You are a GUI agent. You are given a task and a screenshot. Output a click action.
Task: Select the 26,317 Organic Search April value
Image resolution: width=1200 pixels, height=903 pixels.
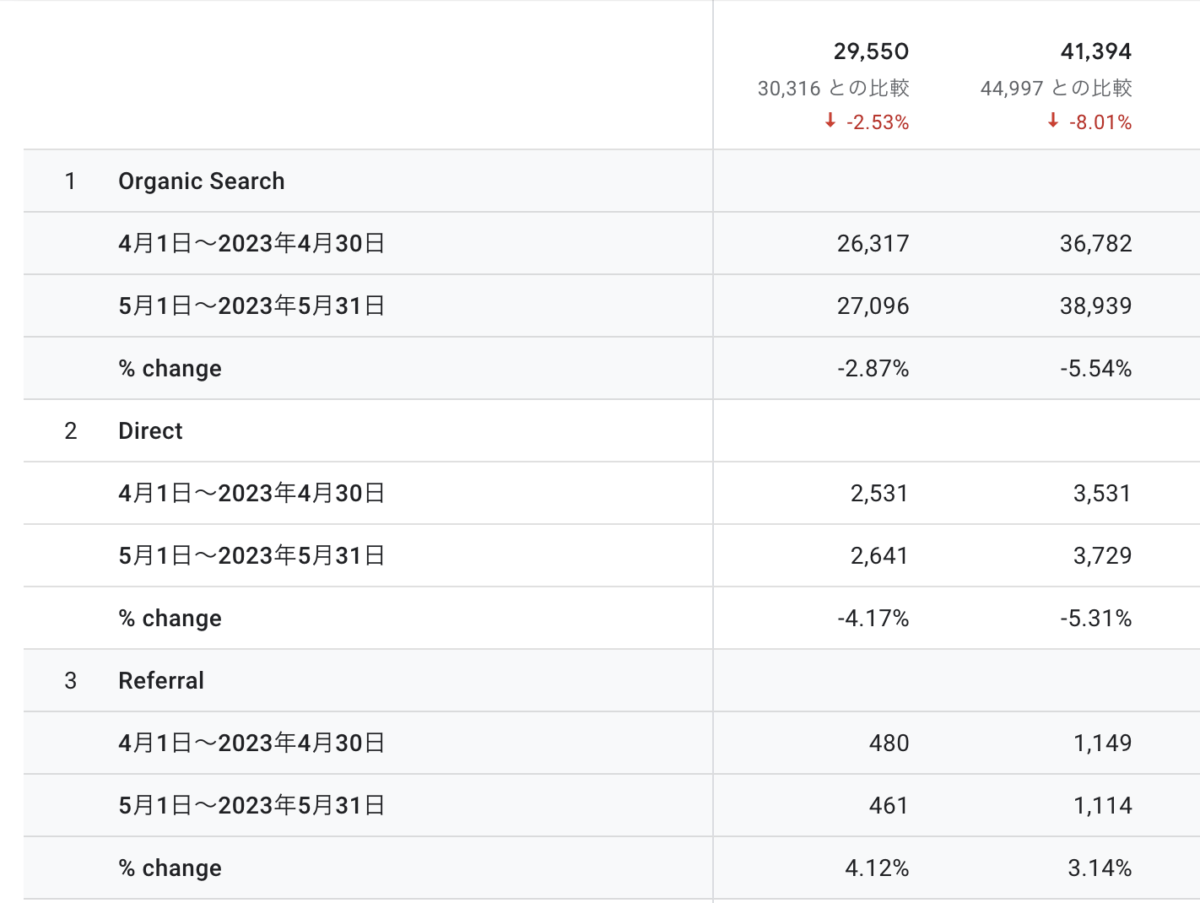(872, 244)
